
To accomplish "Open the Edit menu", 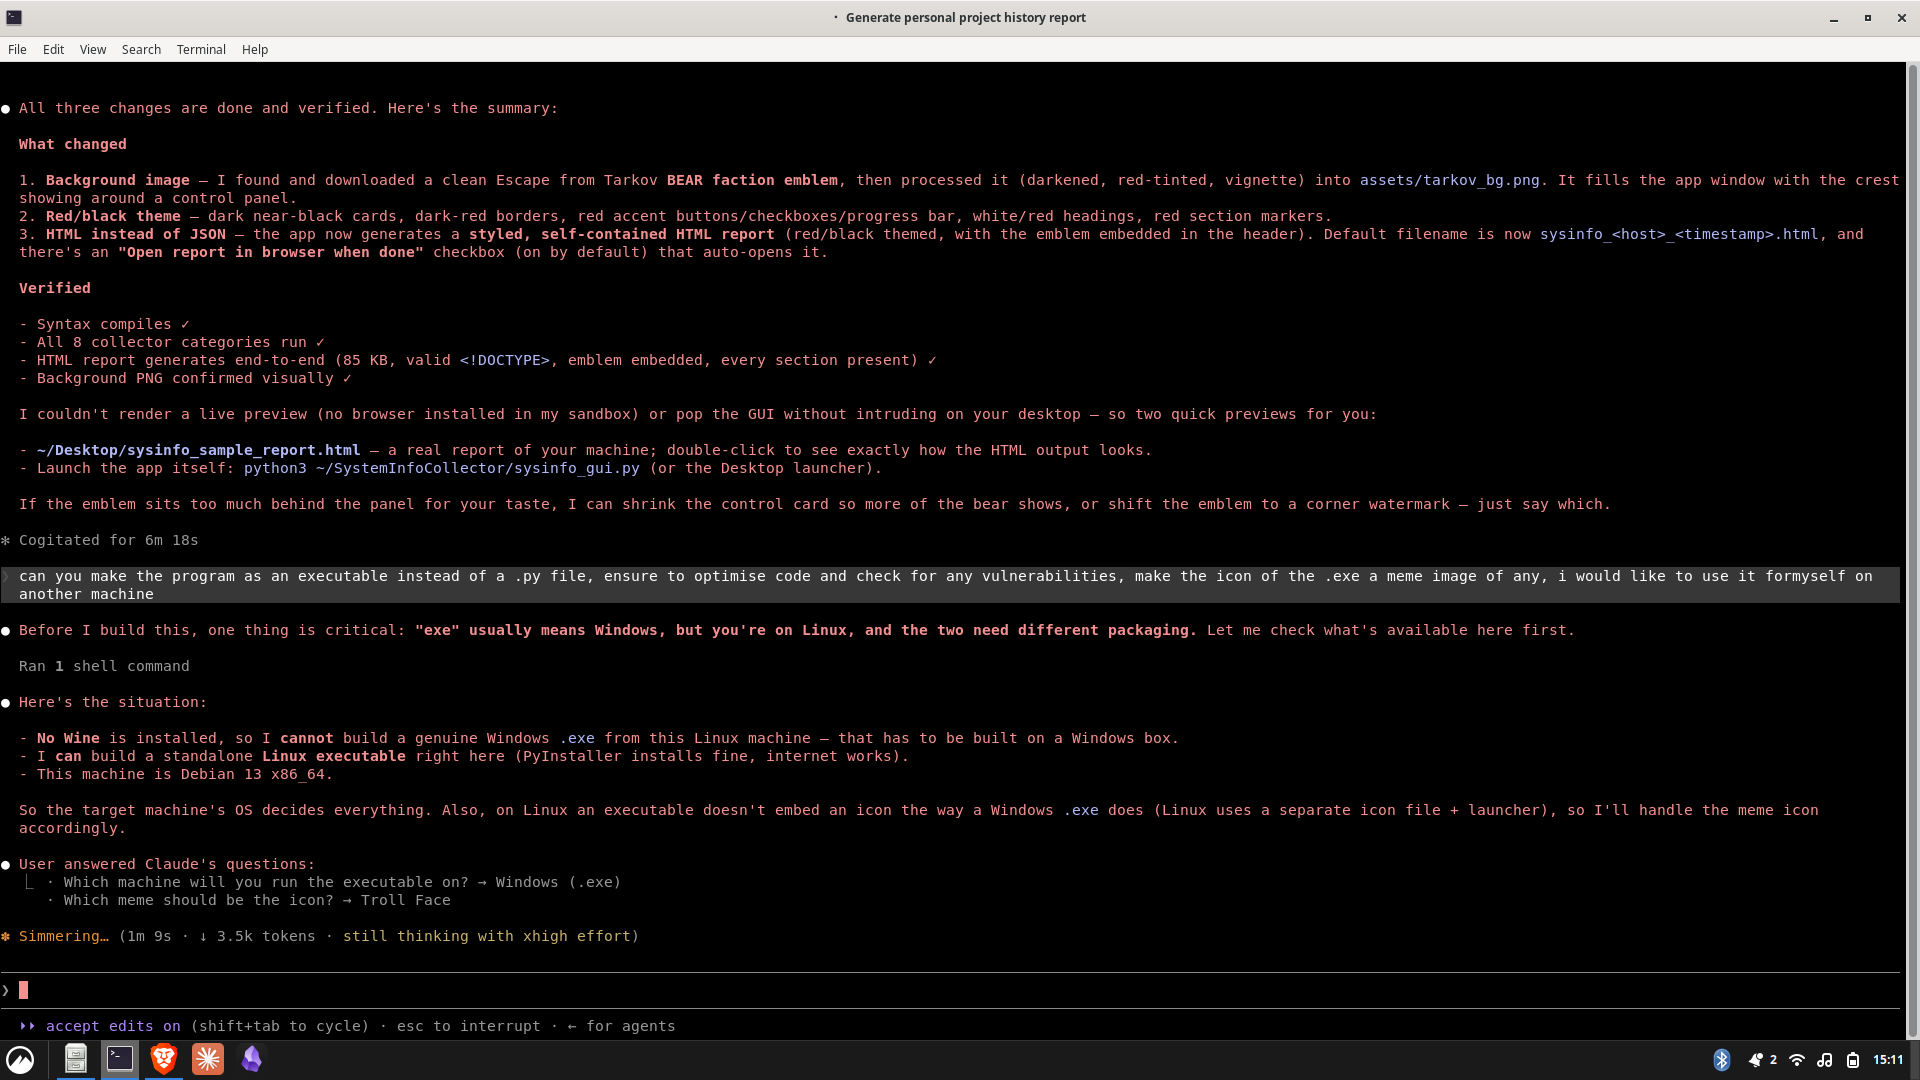I will coord(53,49).
